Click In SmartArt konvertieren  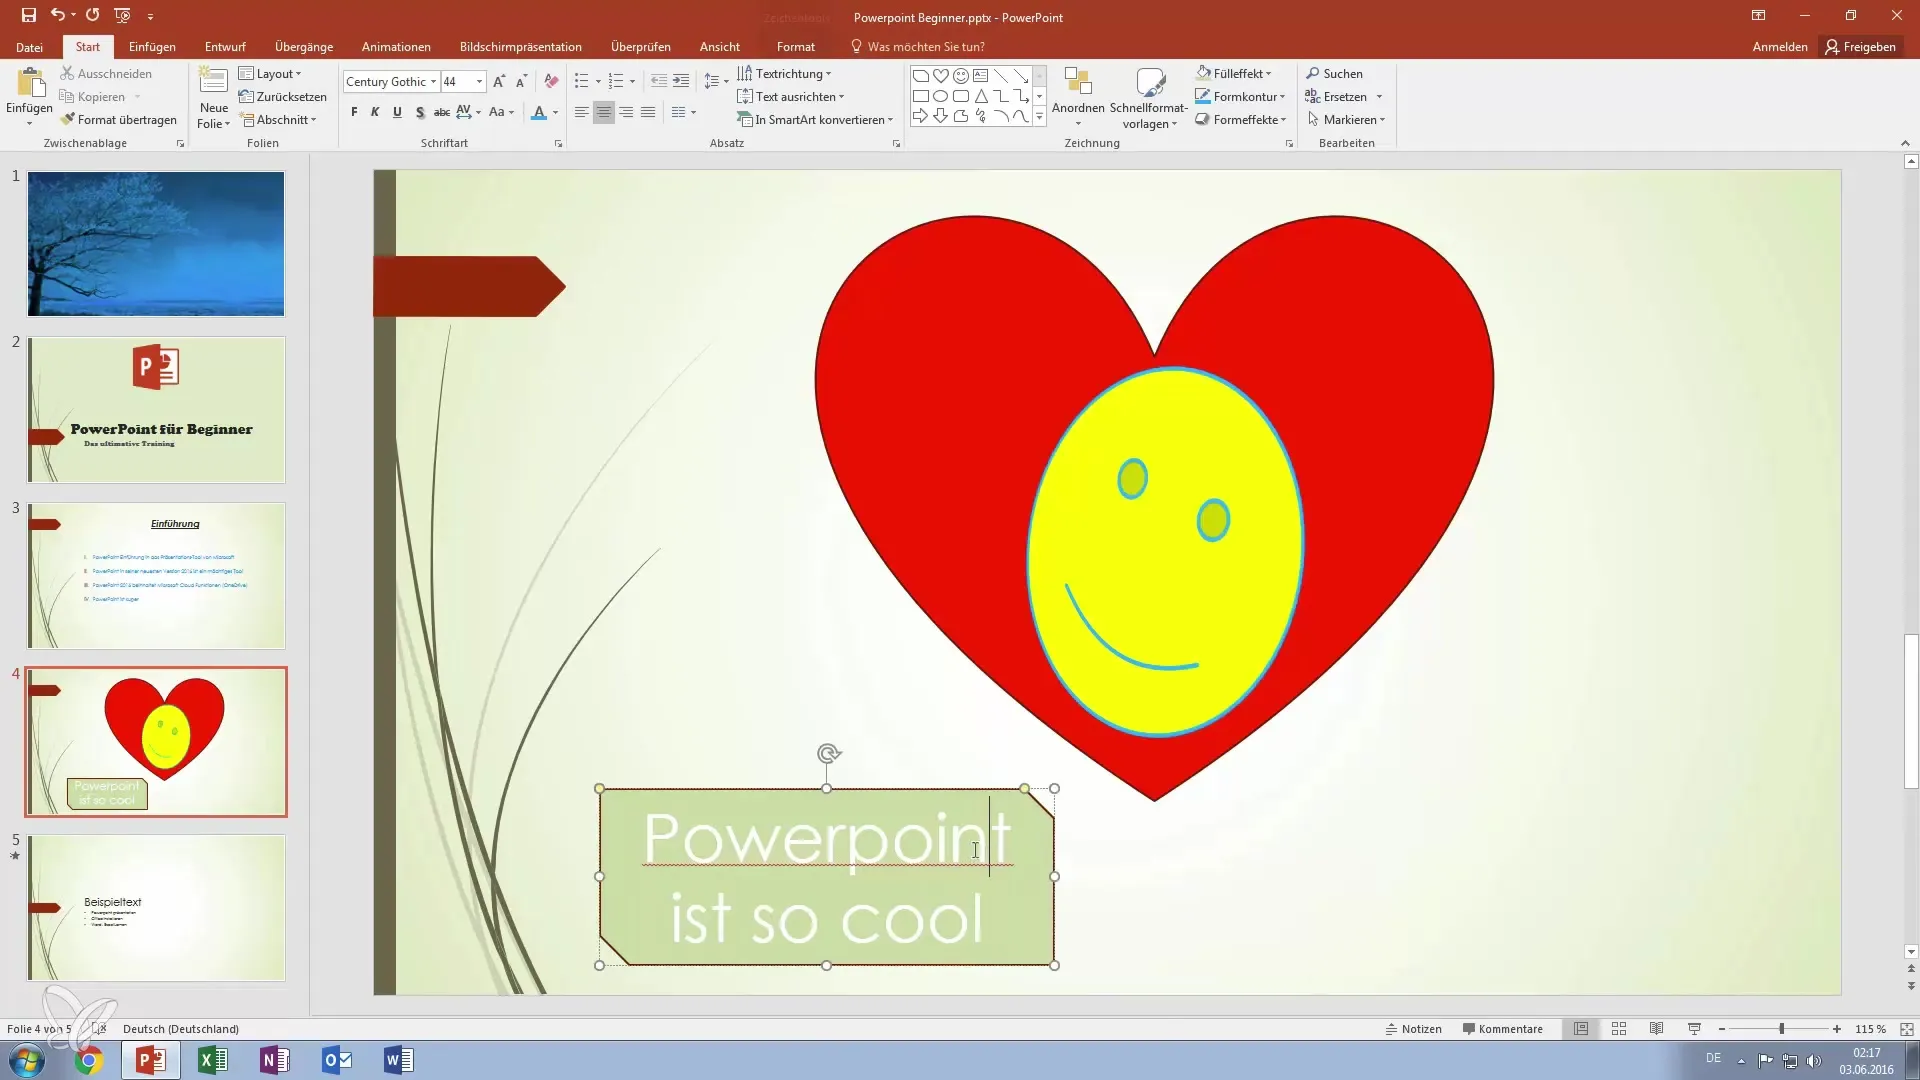815,120
